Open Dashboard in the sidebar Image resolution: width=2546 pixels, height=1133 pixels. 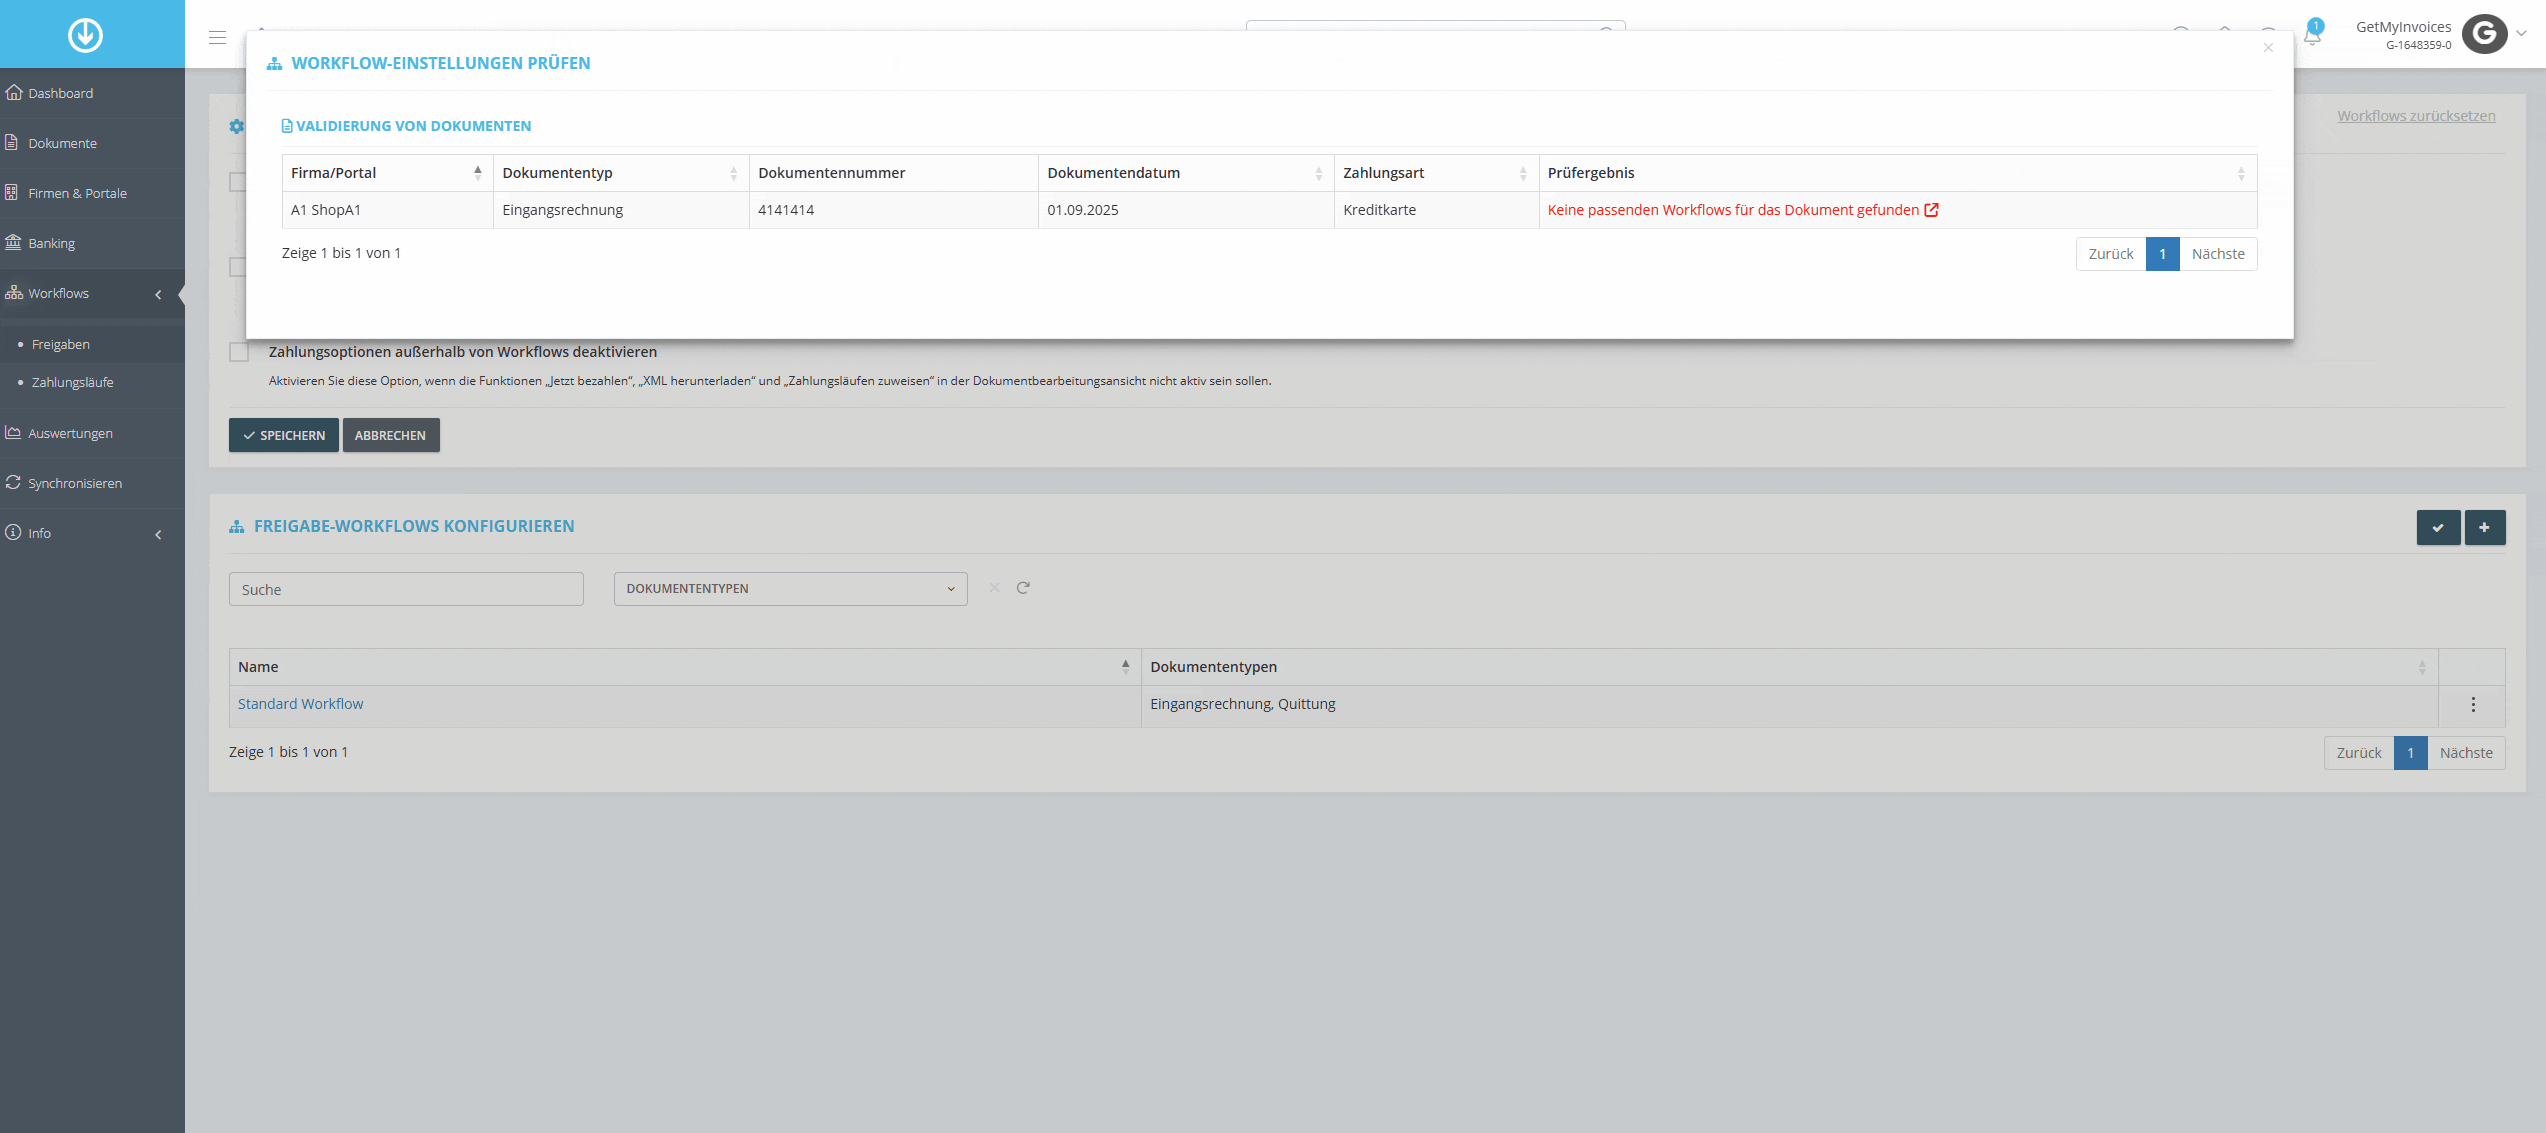click(92, 93)
